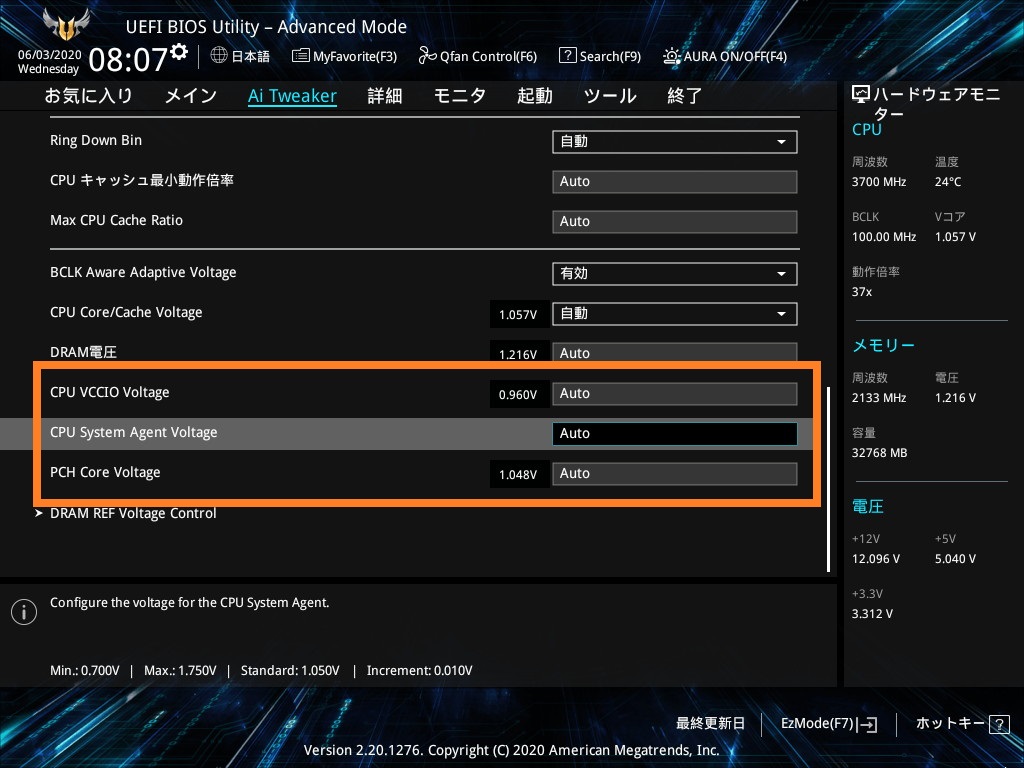Click the 2133 MHz memory frequency value
This screenshot has width=1024, height=768.
tap(879, 398)
